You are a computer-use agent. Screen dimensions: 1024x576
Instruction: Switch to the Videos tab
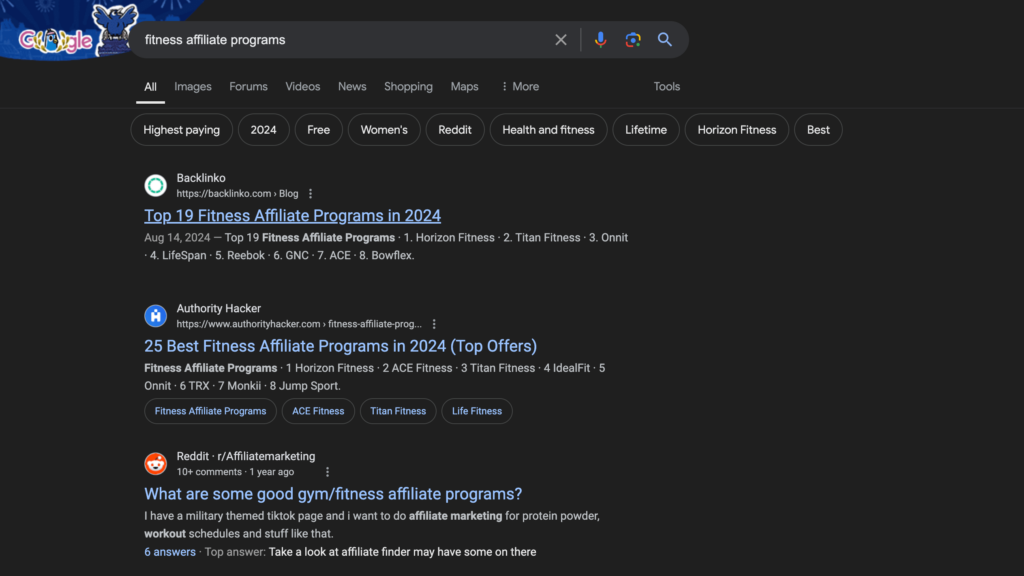(x=303, y=87)
